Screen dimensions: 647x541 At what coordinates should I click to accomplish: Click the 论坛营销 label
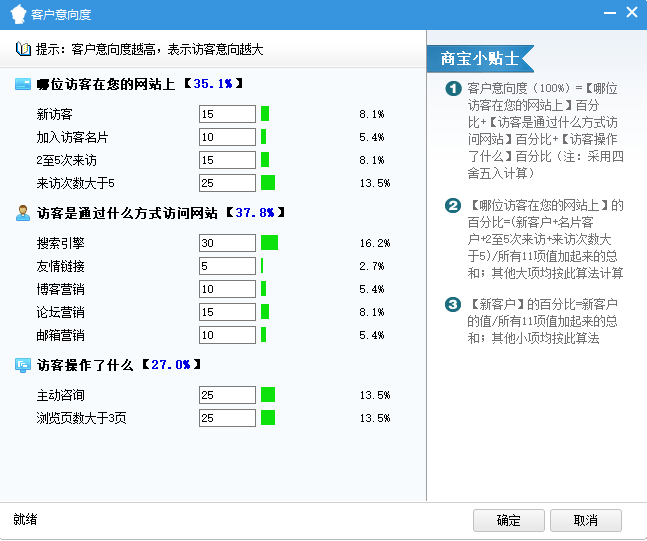60,312
